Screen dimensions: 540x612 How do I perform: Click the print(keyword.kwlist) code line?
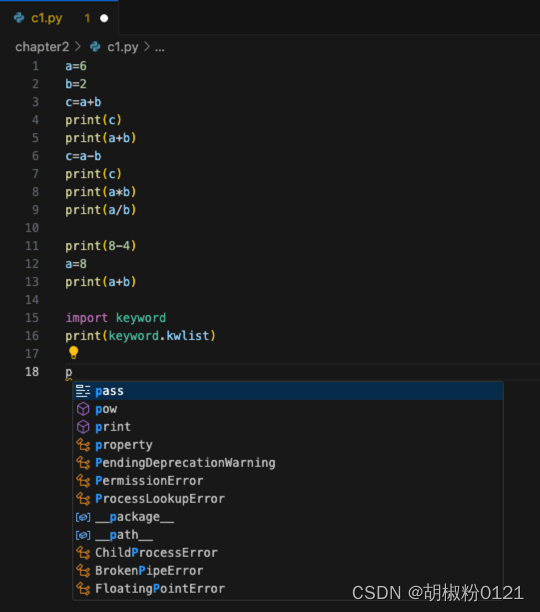(140, 336)
